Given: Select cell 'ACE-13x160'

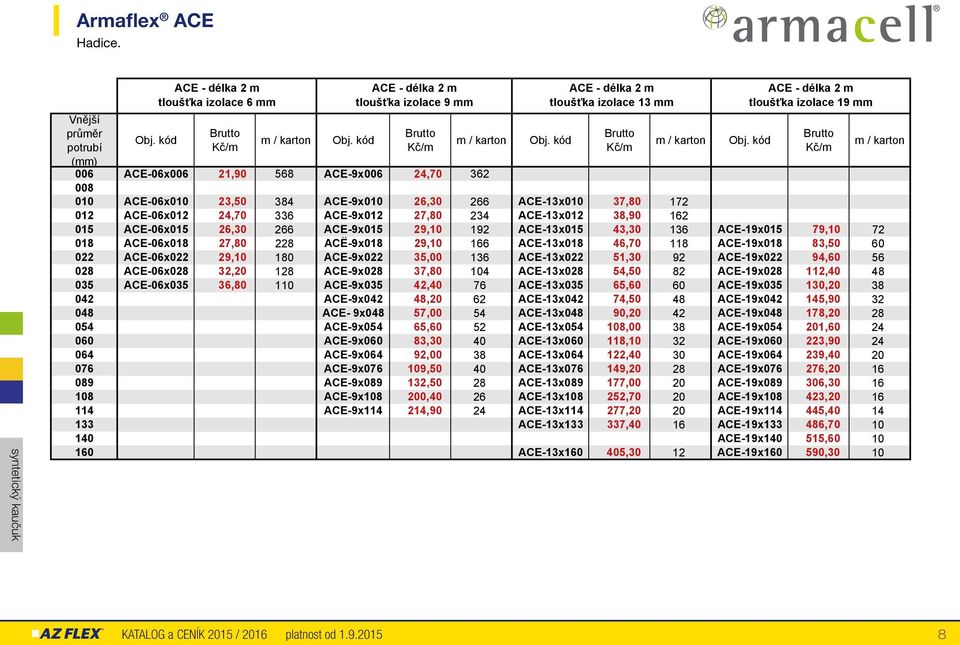Looking at the screenshot, I should point(550,452).
